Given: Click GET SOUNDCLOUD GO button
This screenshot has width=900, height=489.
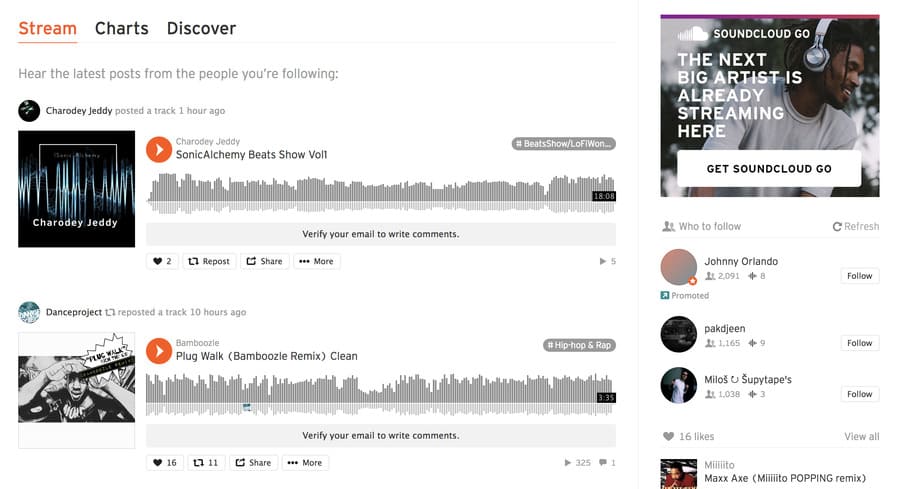Looking at the screenshot, I should [x=769, y=169].
